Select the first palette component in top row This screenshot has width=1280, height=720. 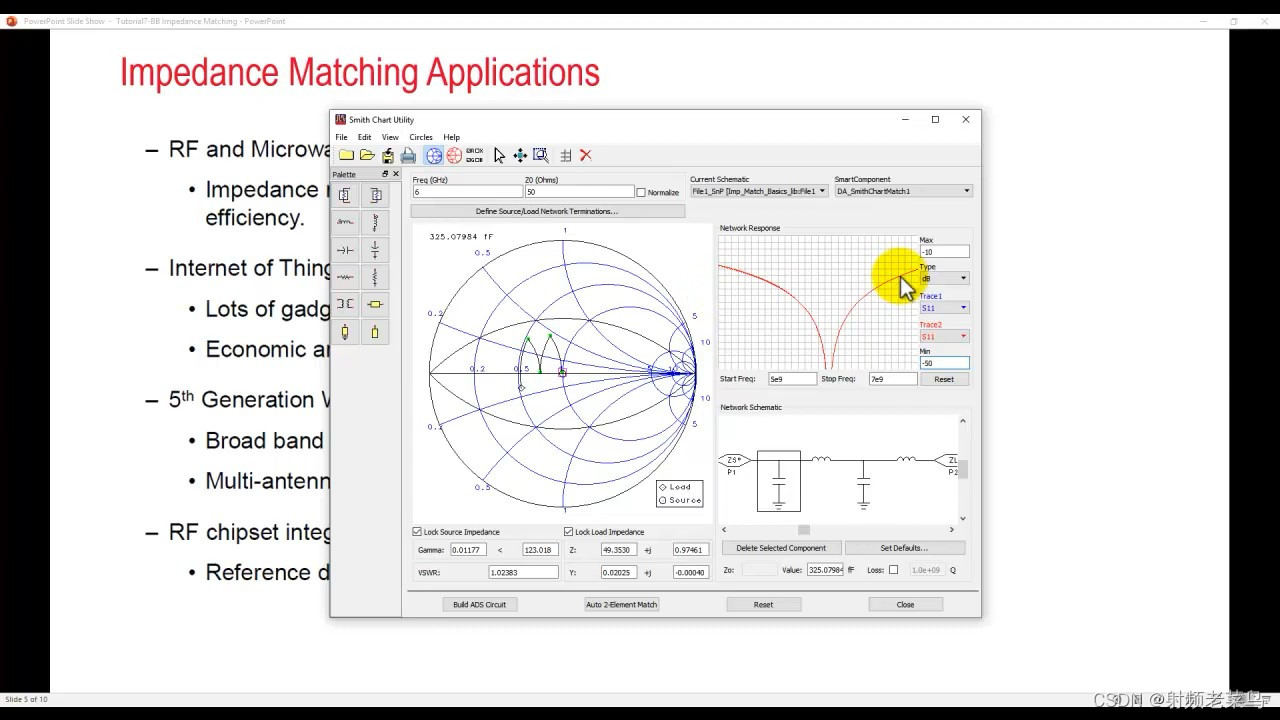(345, 195)
